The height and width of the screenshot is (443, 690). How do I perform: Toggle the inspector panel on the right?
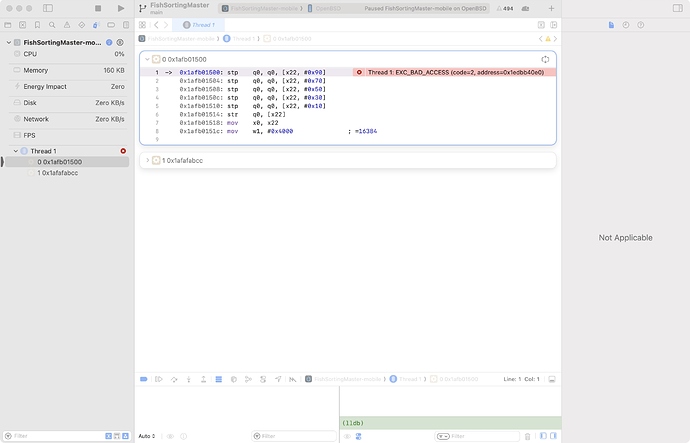678,8
